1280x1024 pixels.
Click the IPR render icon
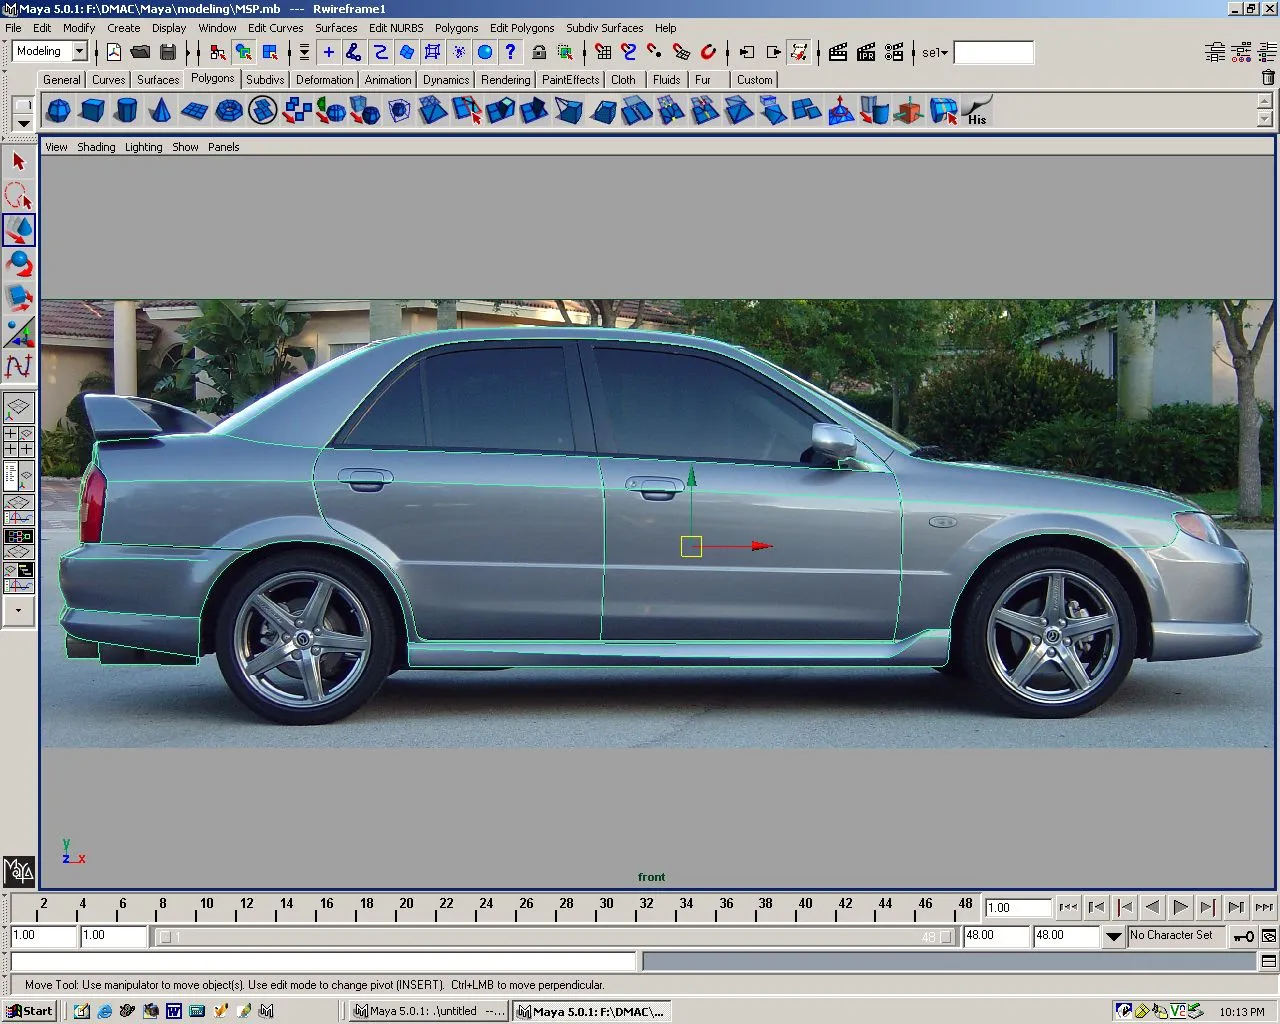[866, 52]
